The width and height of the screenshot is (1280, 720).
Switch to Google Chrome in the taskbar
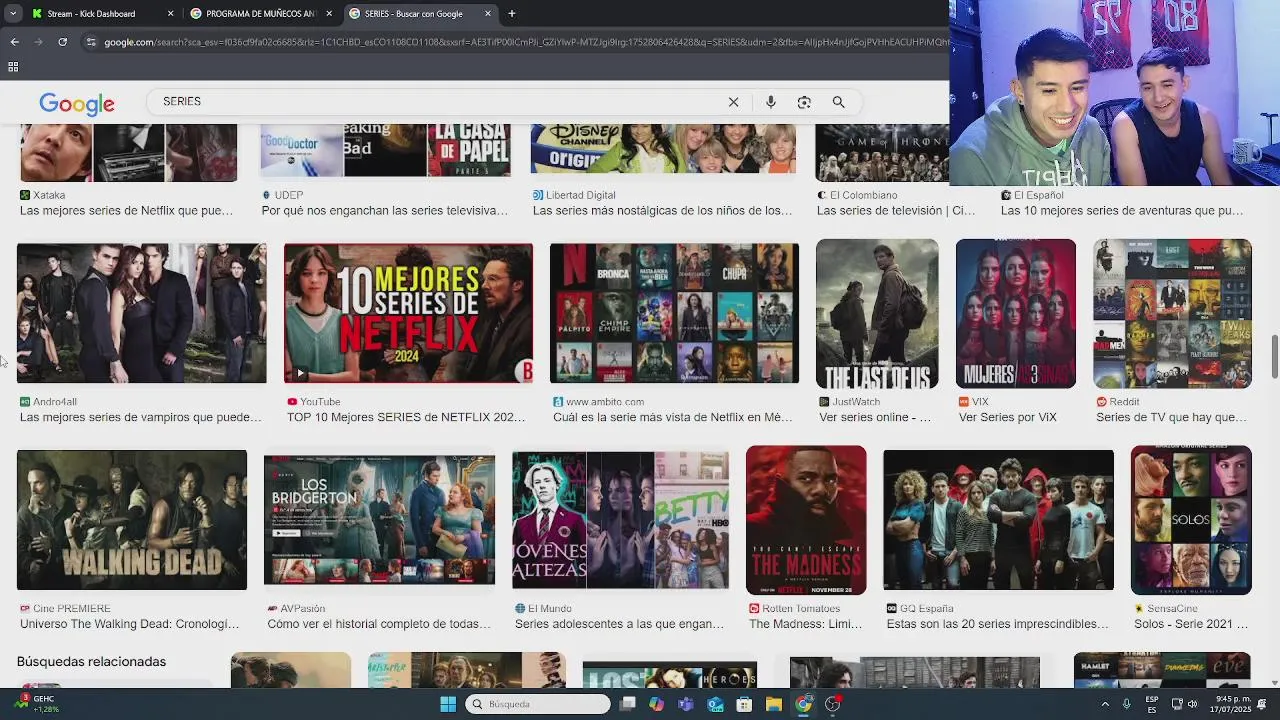coord(803,704)
